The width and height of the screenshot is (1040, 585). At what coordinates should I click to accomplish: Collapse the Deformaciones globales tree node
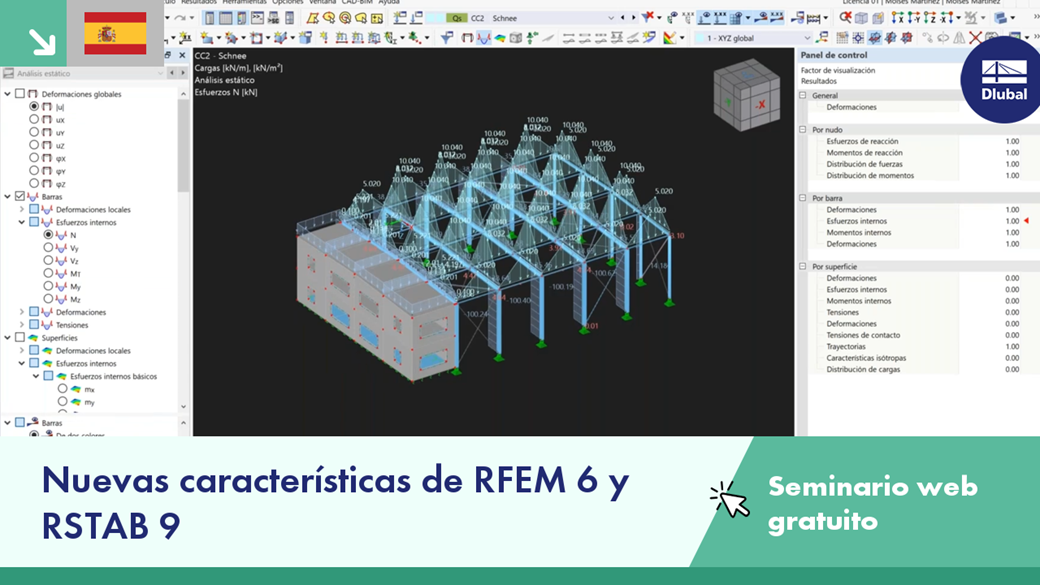(7, 94)
